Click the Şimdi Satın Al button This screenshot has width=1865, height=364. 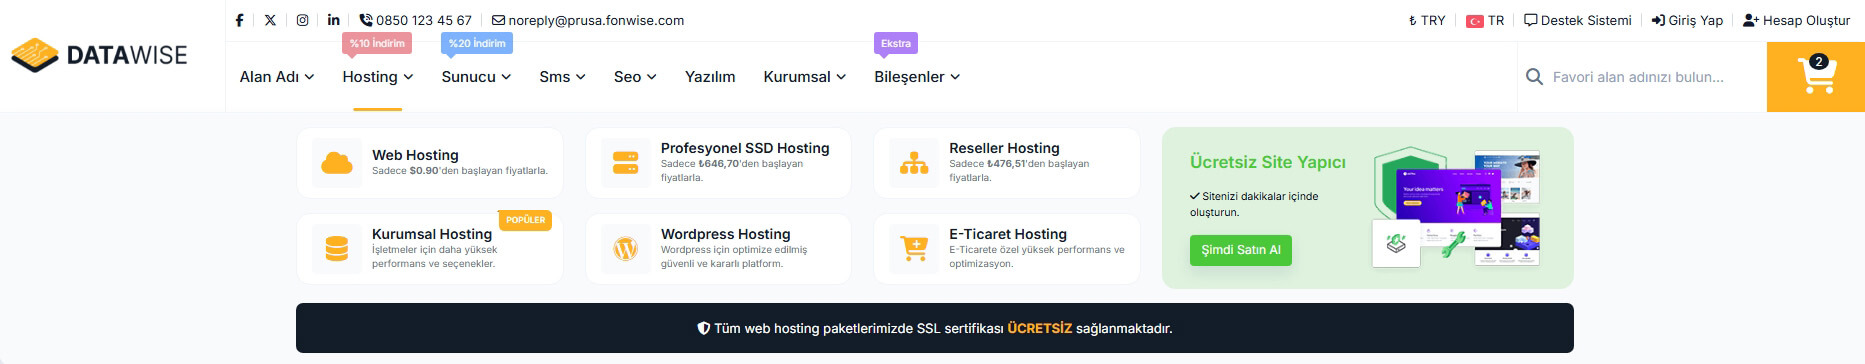click(x=1240, y=250)
